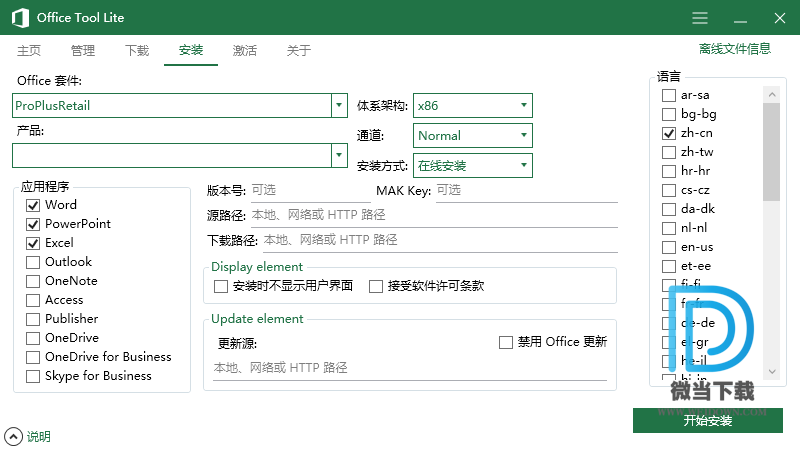800x450 pixels.
Task: Expand the 说明 circular arrow icon
Action: click(x=13, y=437)
